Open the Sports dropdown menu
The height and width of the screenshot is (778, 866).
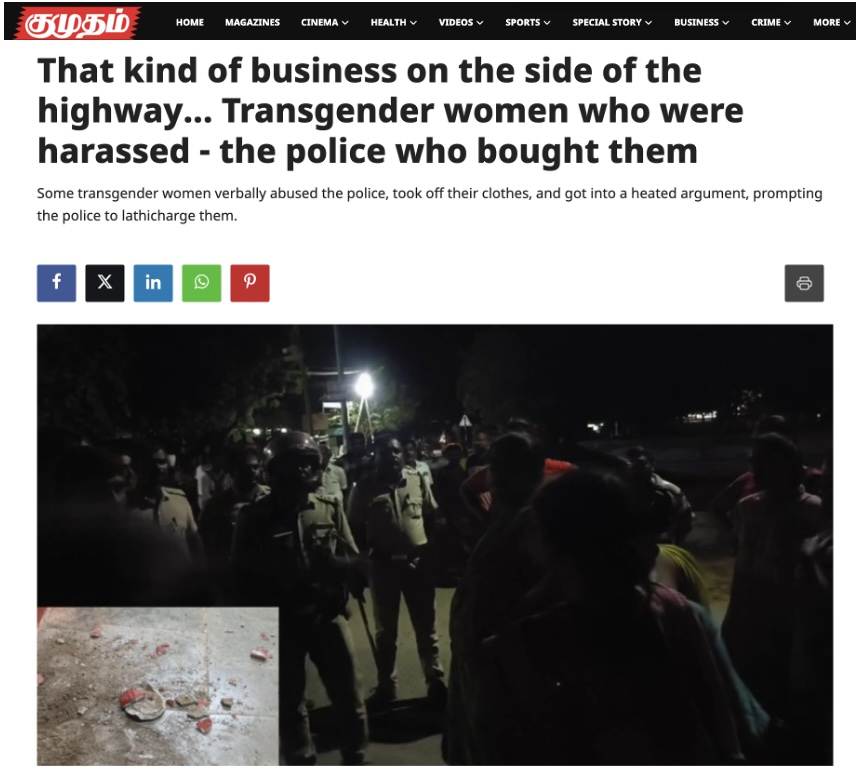[528, 23]
